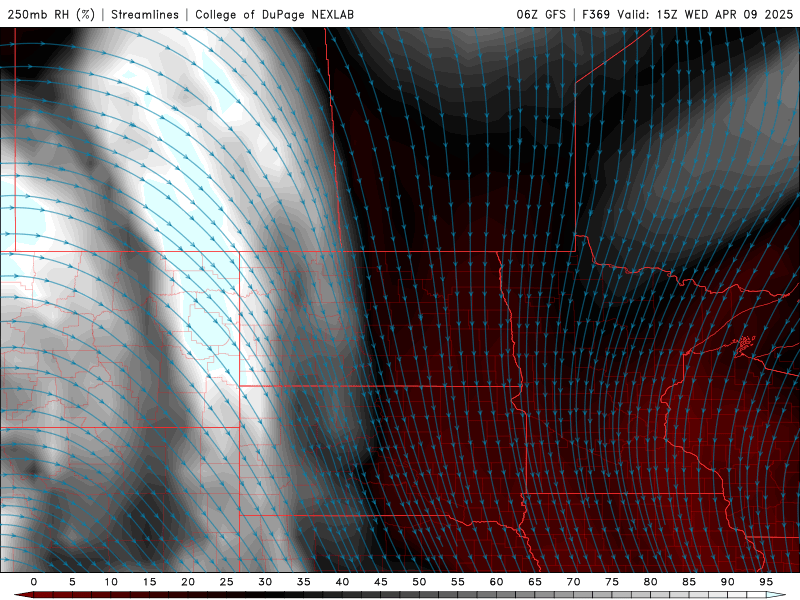800x600 pixels.
Task: Click the pale cyan right tip of the colorbar
Action: 776,595
